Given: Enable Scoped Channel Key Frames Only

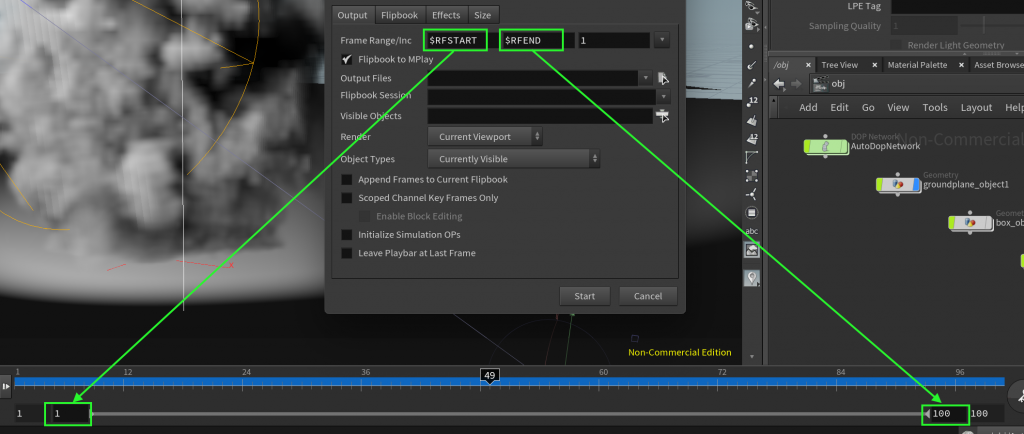Looking at the screenshot, I should click(x=347, y=198).
